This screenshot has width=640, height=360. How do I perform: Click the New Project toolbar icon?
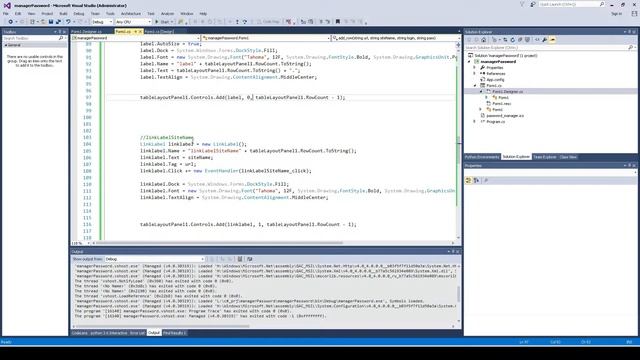(x=32, y=22)
